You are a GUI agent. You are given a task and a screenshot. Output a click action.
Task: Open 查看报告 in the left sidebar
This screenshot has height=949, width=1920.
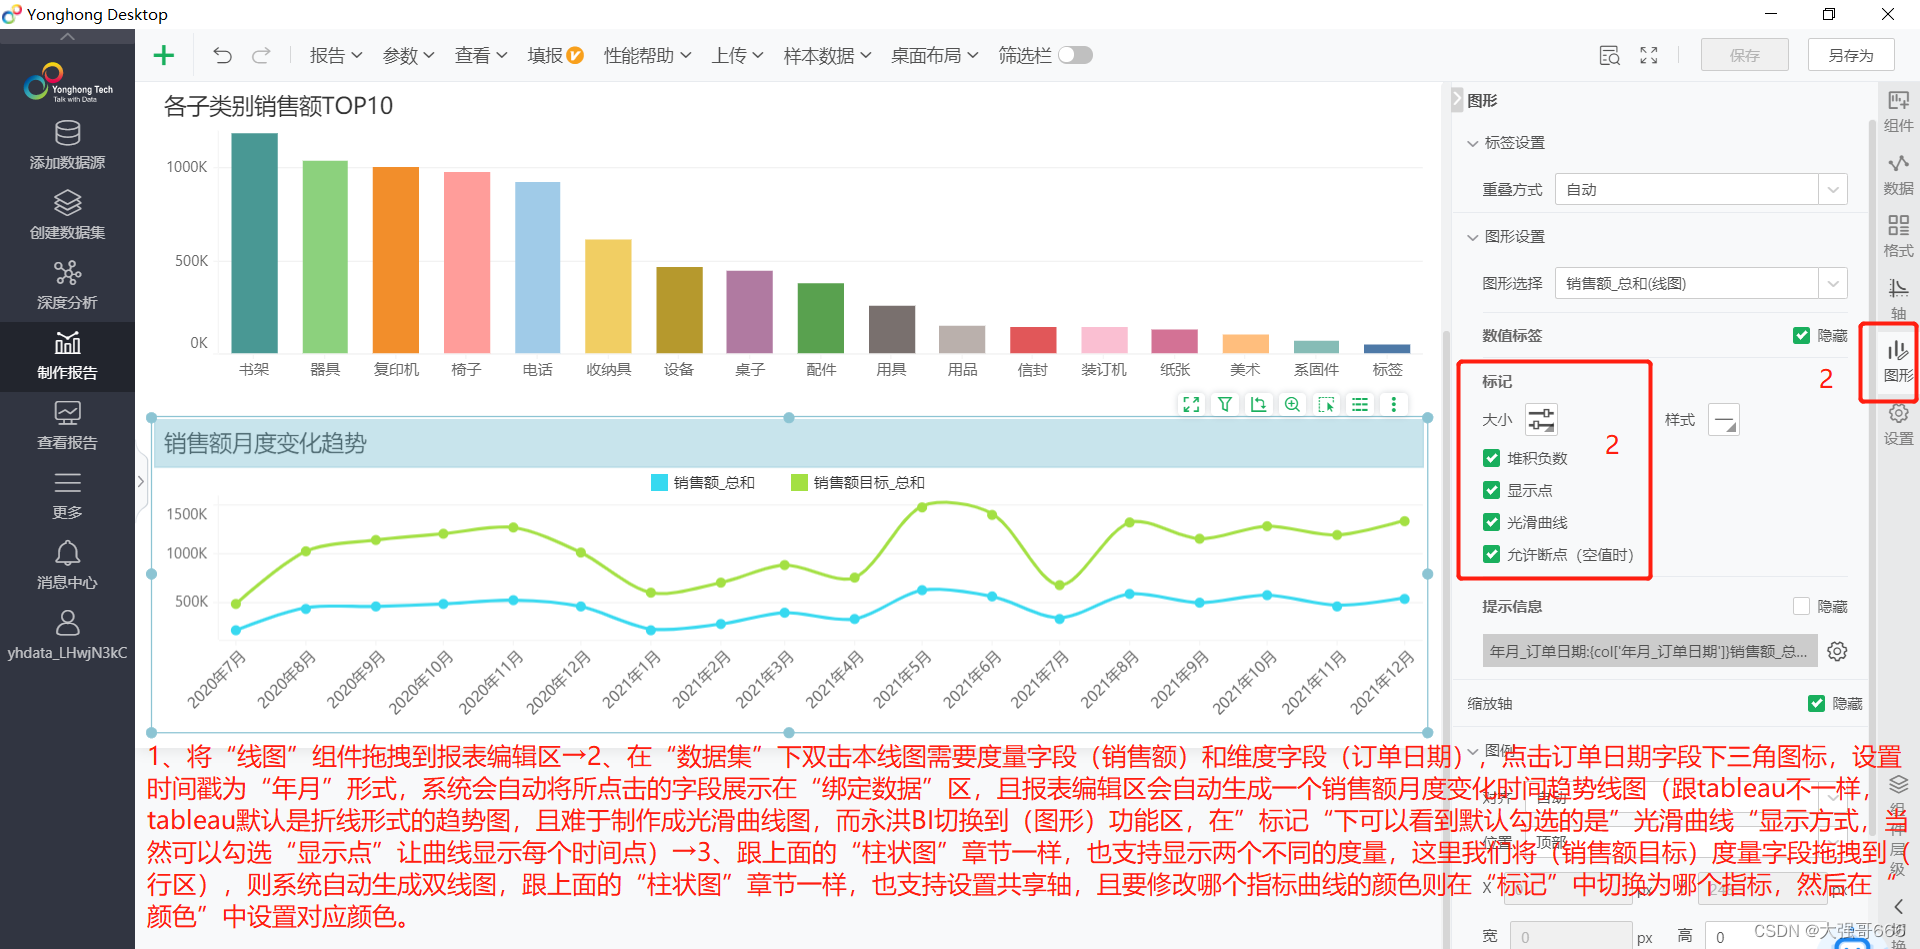[67, 425]
